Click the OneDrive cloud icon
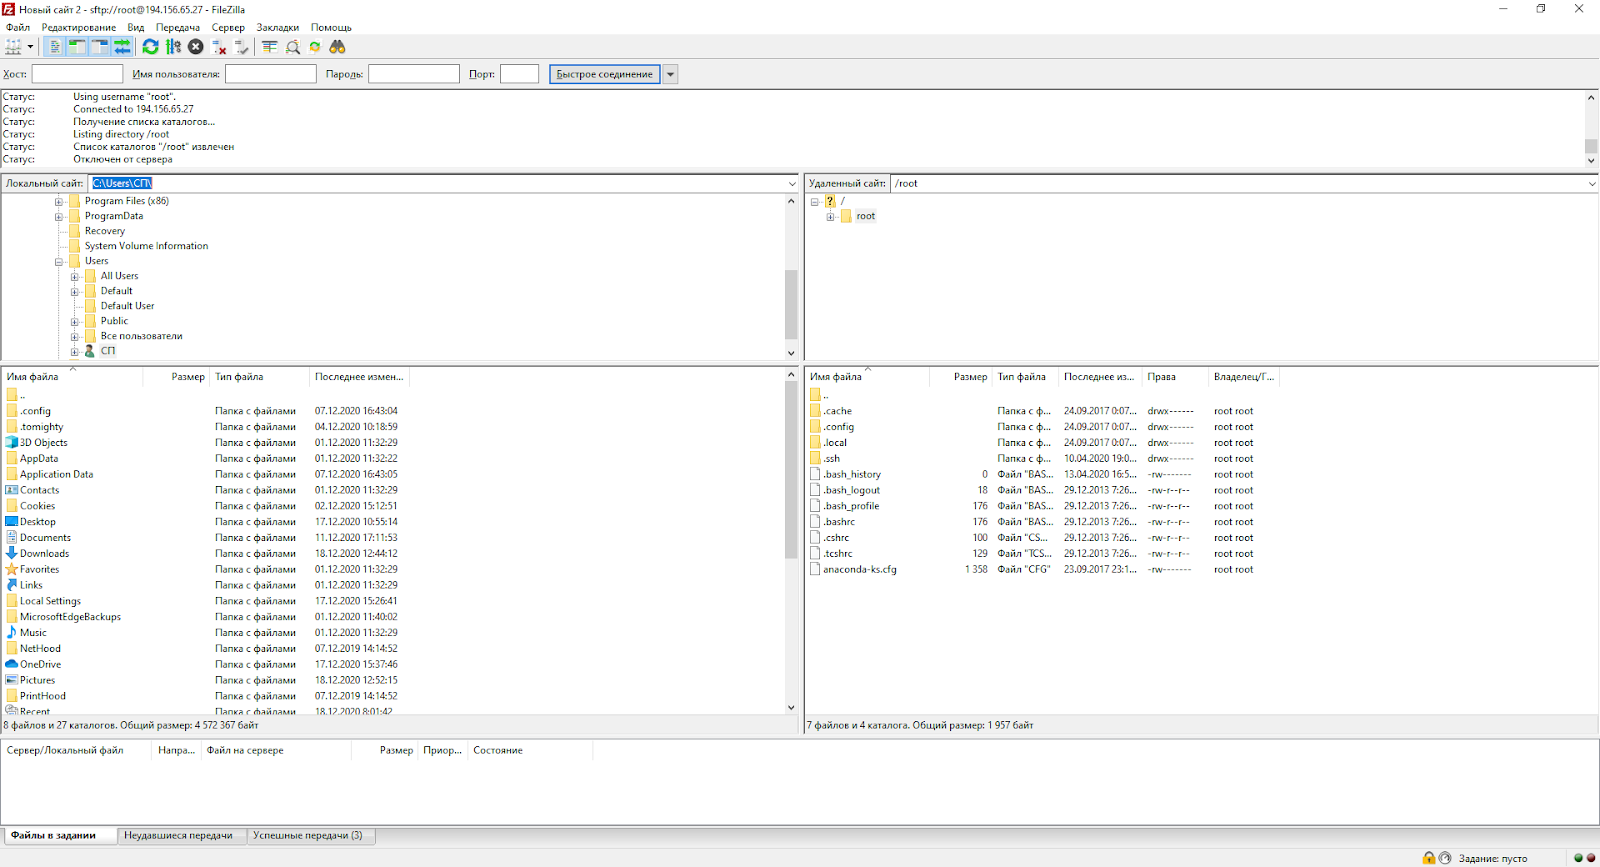The width and height of the screenshot is (1600, 867). [12, 664]
